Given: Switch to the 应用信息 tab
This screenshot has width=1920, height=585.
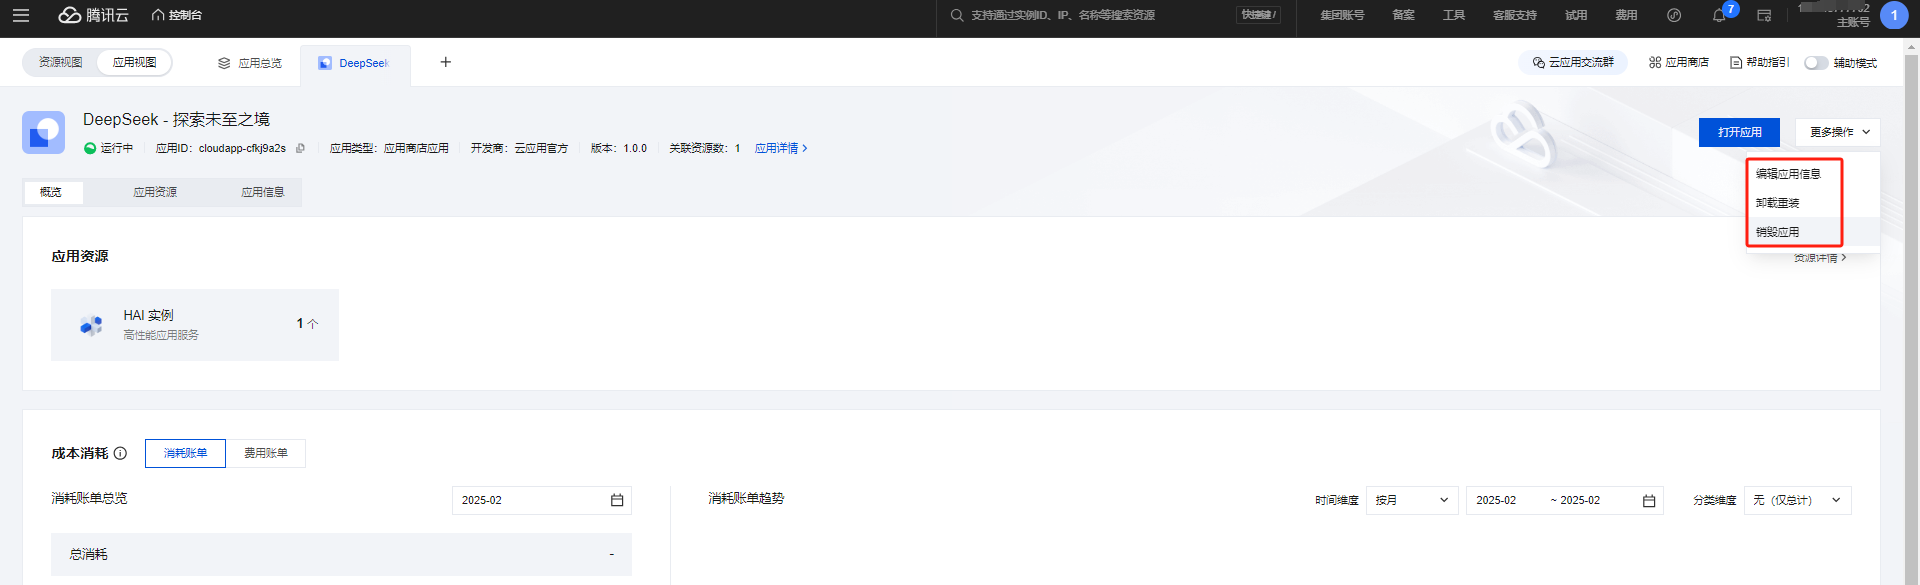Looking at the screenshot, I should point(263,192).
